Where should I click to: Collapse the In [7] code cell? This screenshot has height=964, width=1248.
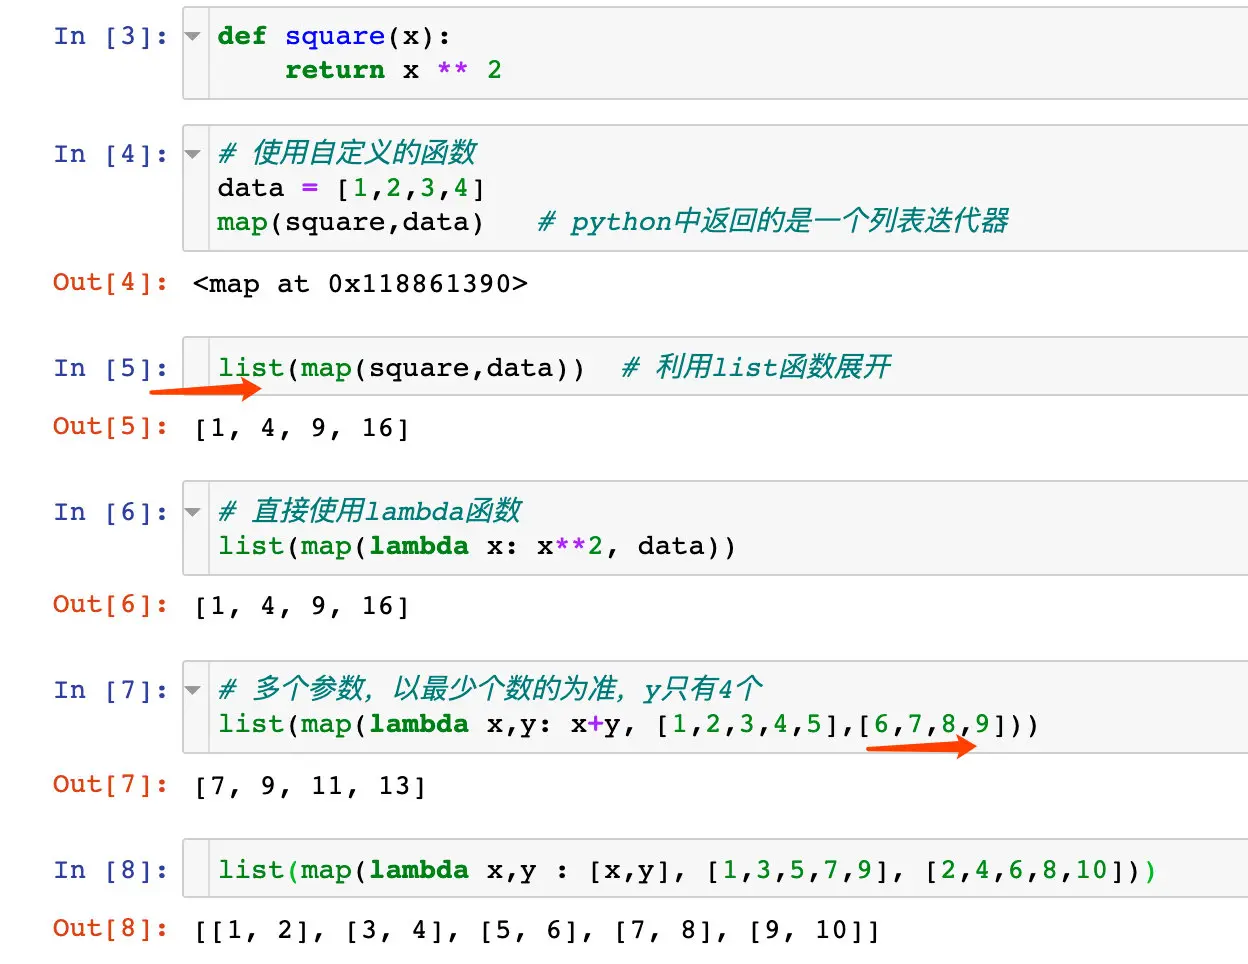point(193,691)
